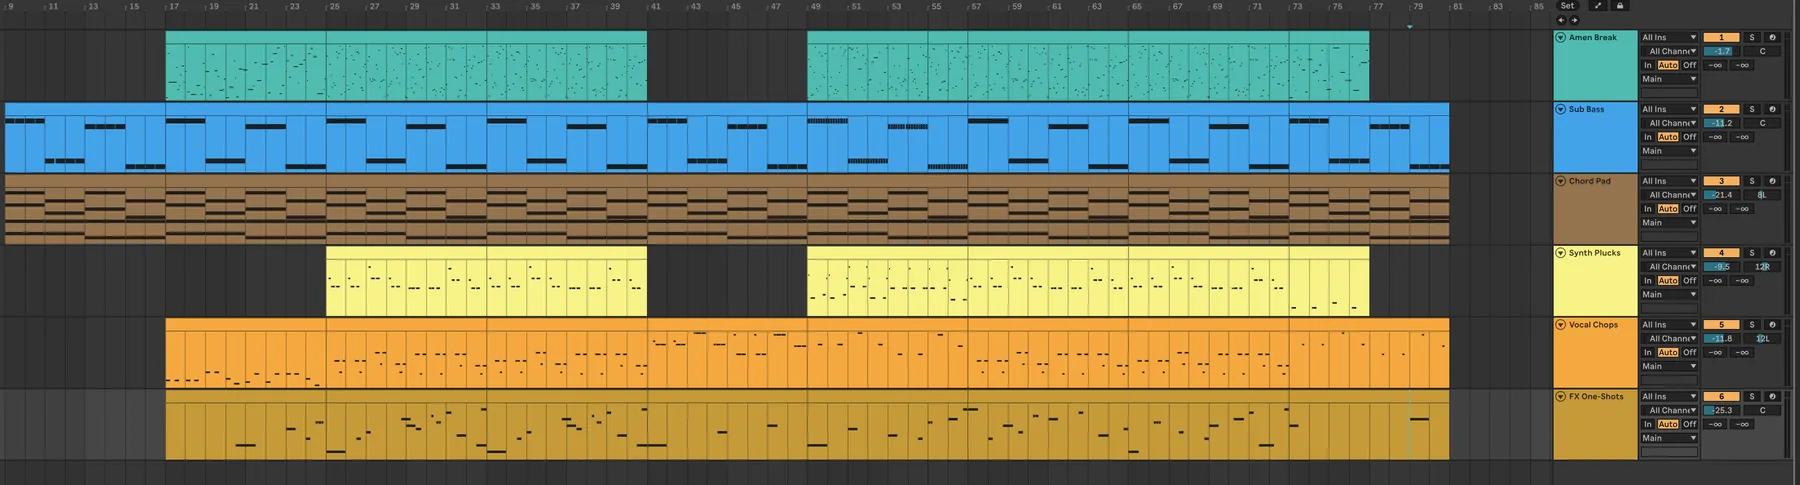This screenshot has width=1800, height=485.
Task: Open Synth Plucks Main output dropdown
Action: tap(1669, 295)
